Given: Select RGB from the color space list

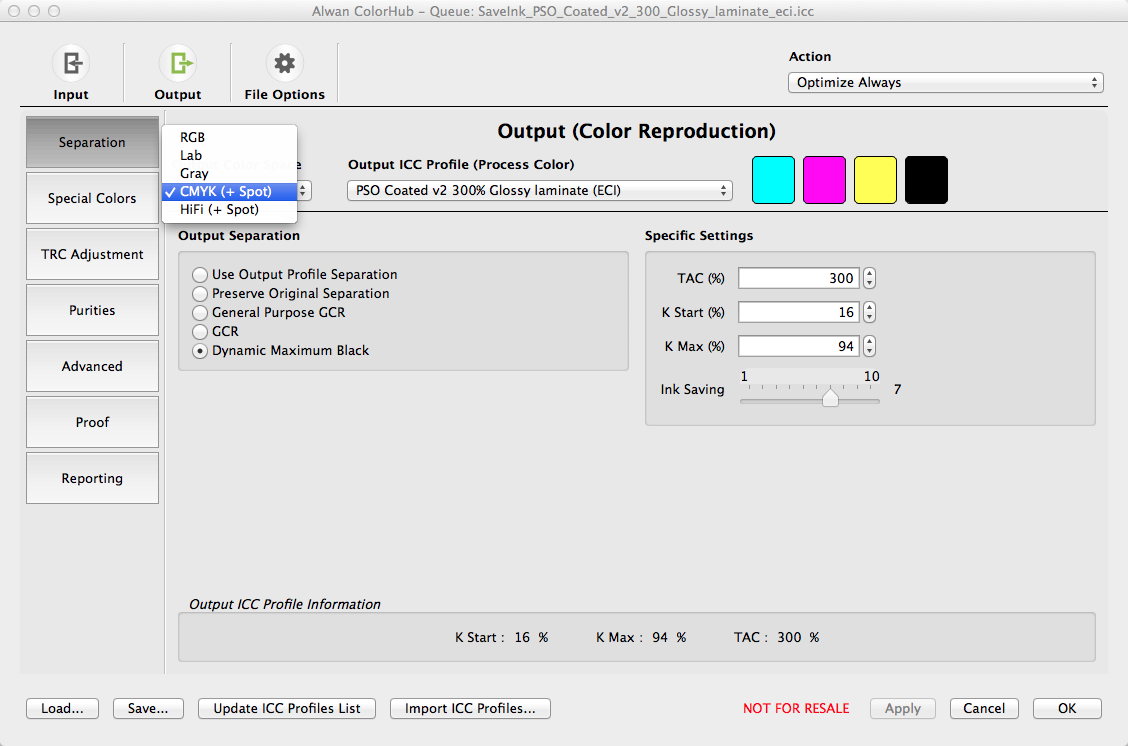Looking at the screenshot, I should (192, 137).
